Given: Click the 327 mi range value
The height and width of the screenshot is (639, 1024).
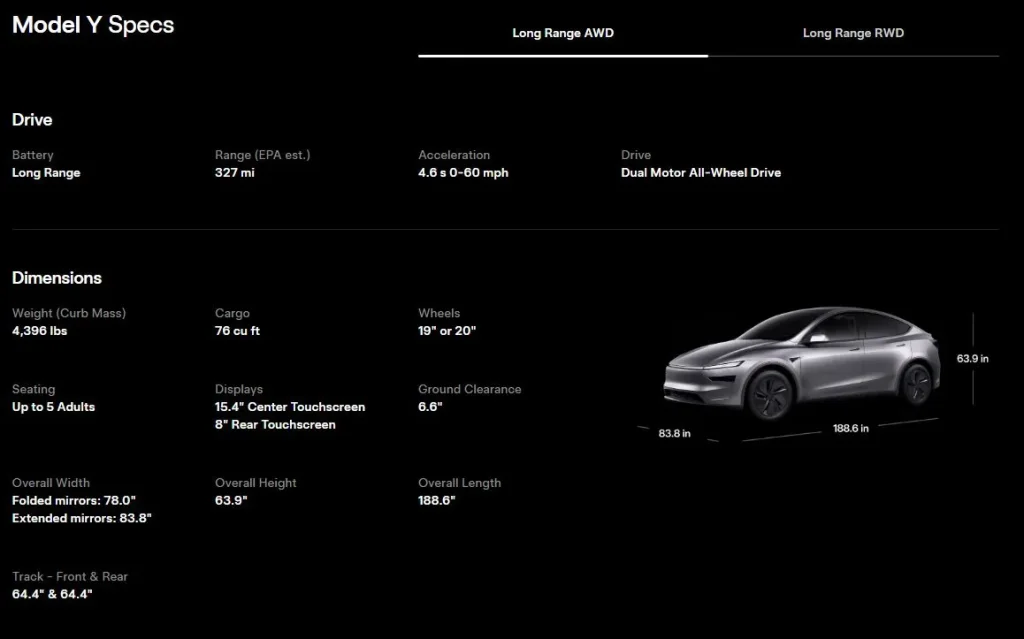Looking at the screenshot, I should (234, 172).
